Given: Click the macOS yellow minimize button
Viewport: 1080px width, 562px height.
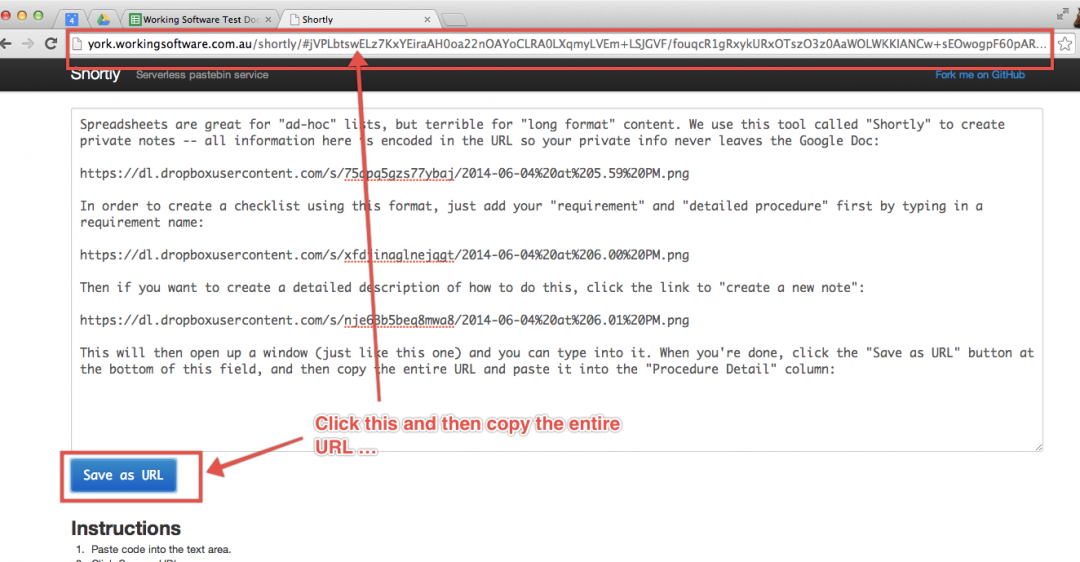Looking at the screenshot, I should 22,15.
